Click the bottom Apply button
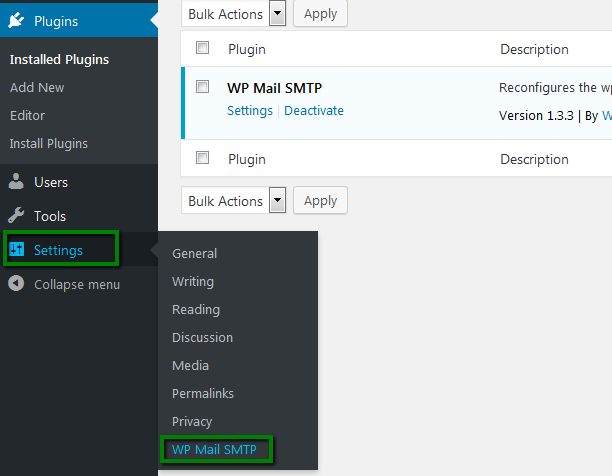This screenshot has width=612, height=476. 320,201
